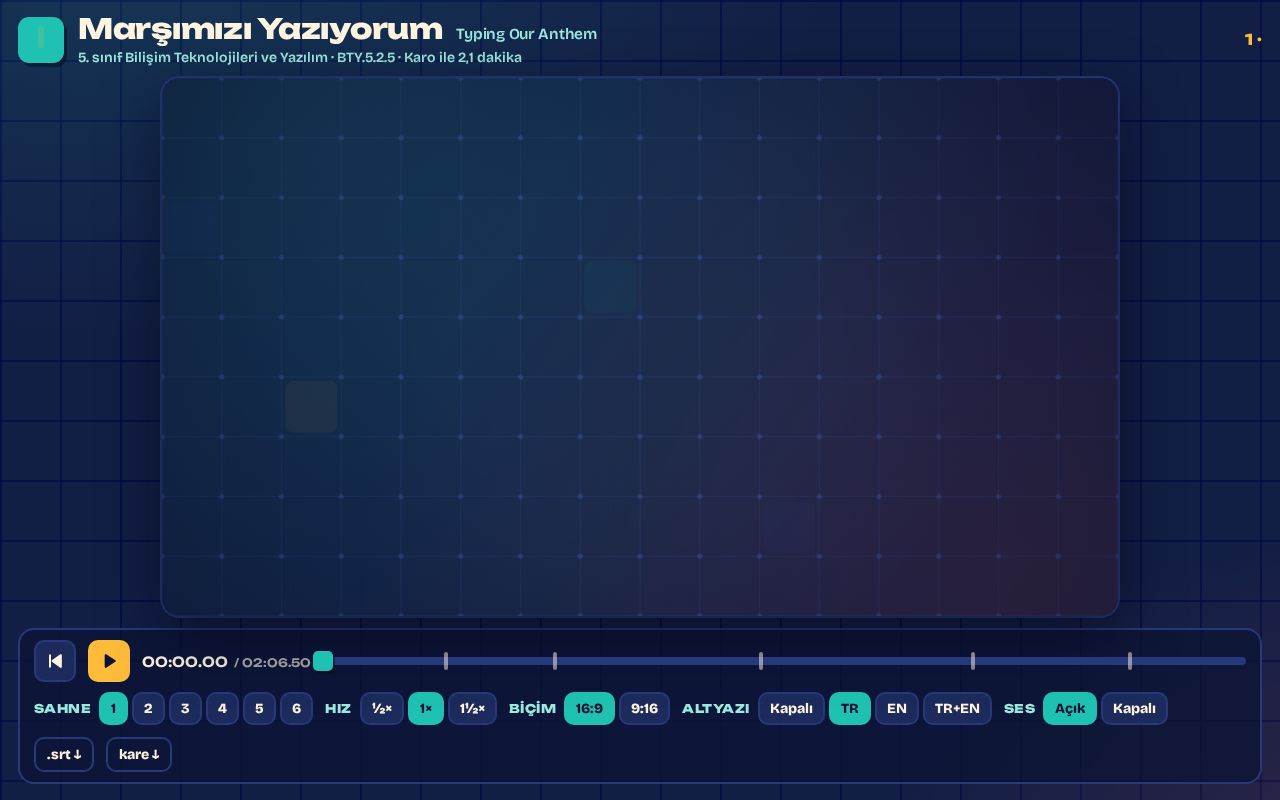Download subtitles with the .srt button

click(x=64, y=755)
